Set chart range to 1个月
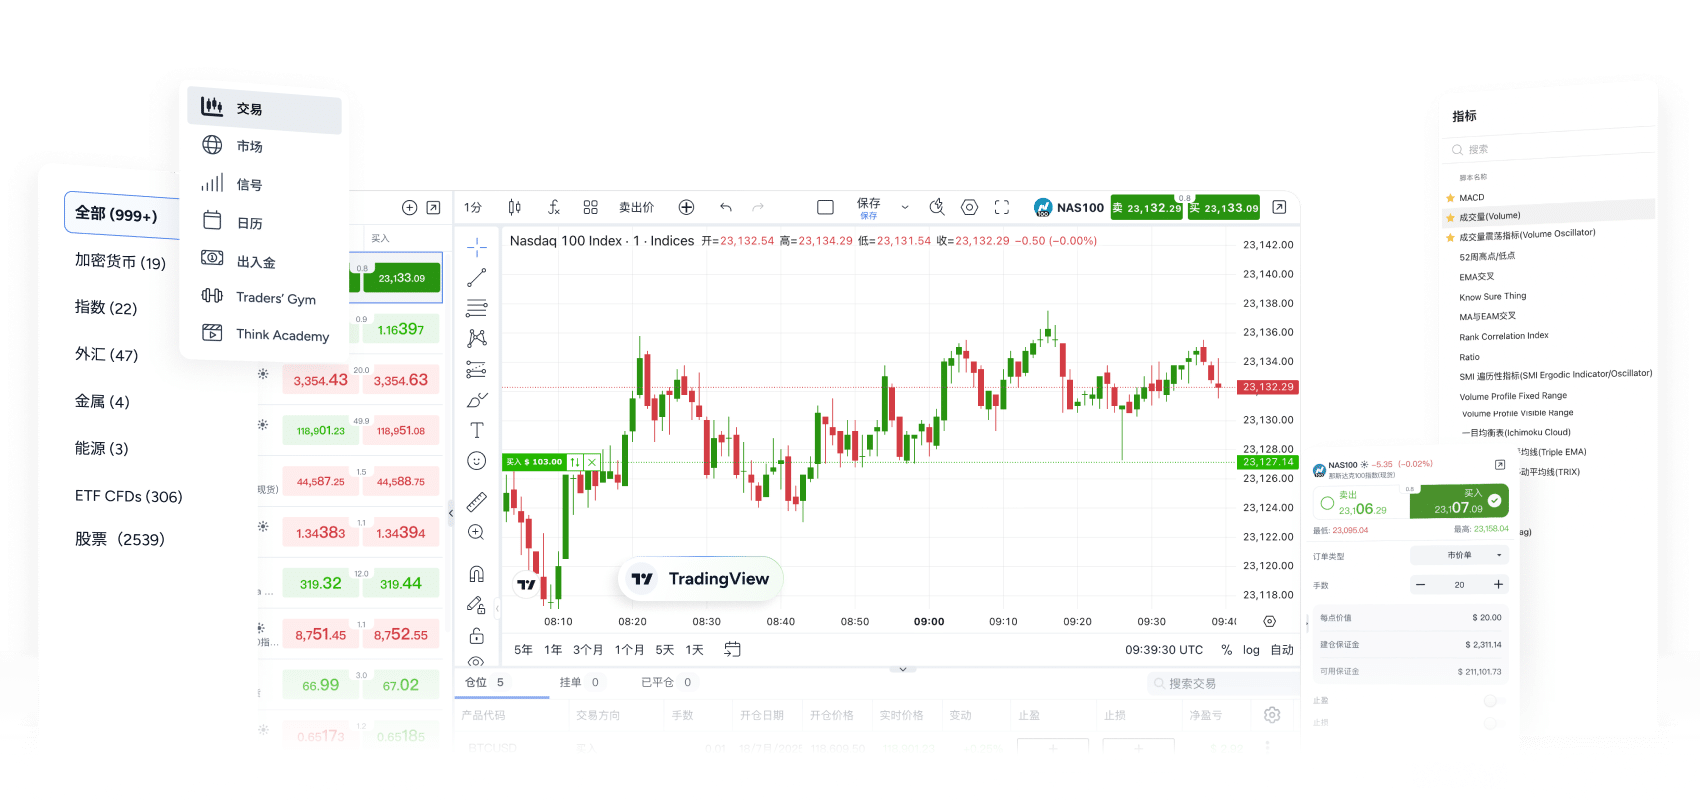This screenshot has height=800, width=1700. 630,650
